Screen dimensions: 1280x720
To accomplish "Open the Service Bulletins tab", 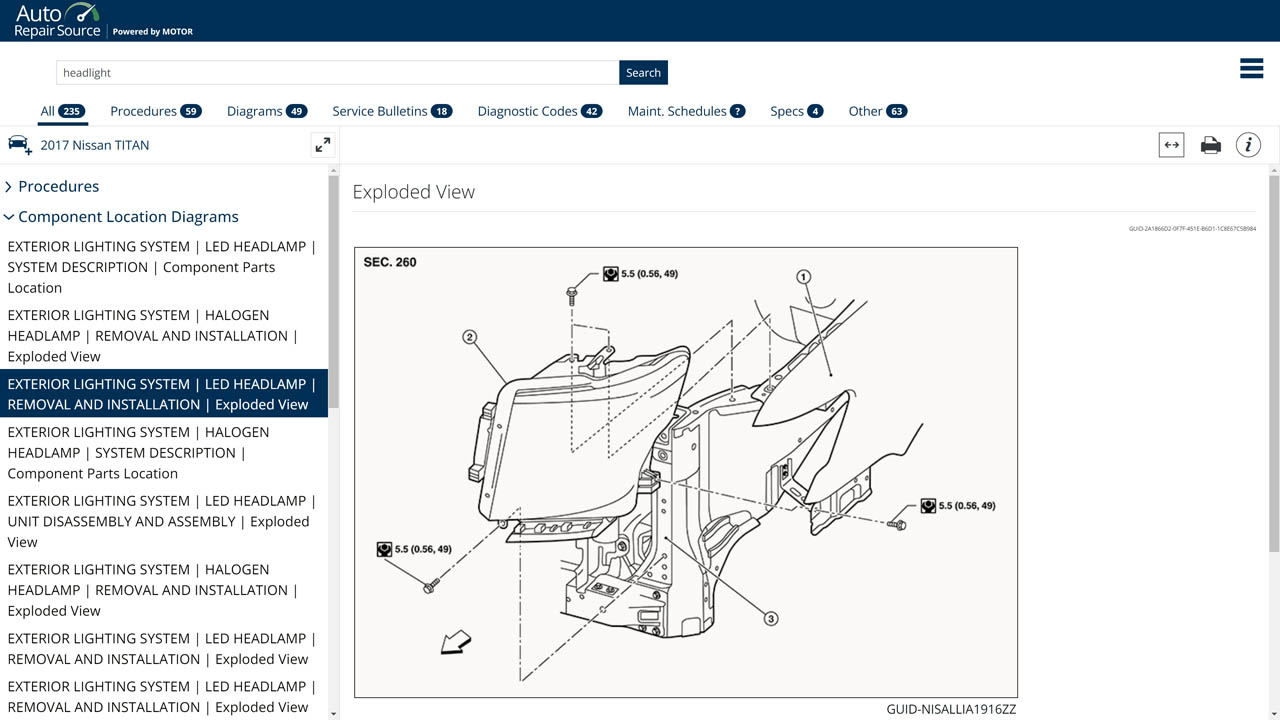I will 391,111.
